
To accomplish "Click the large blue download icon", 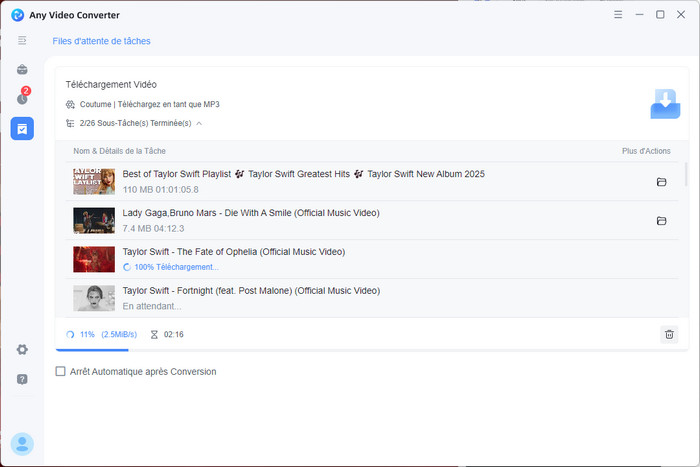I will coord(665,102).
